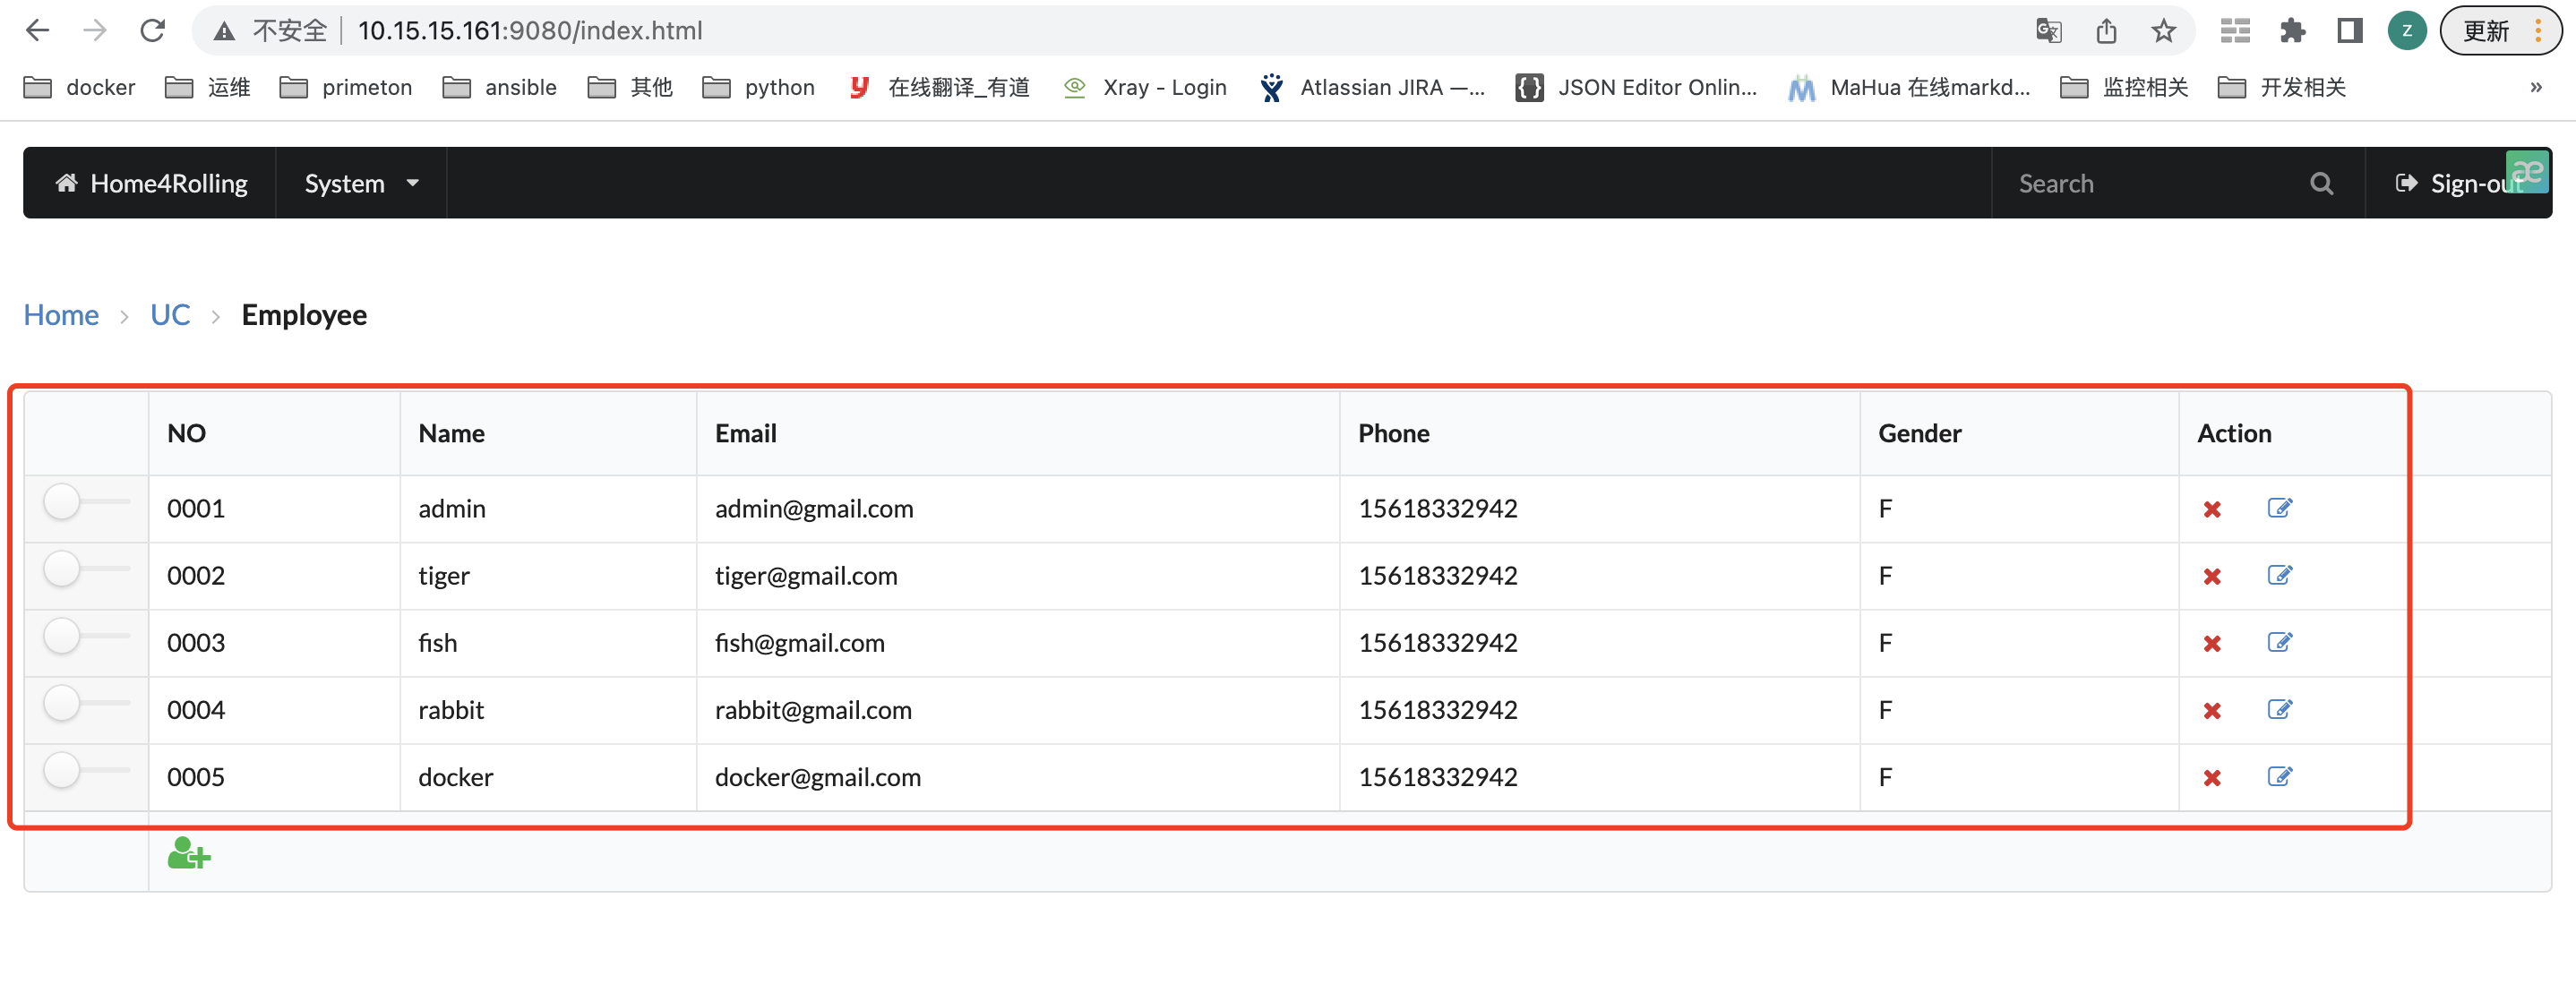
Task: Delete the admin employee row
Action: (2211, 509)
